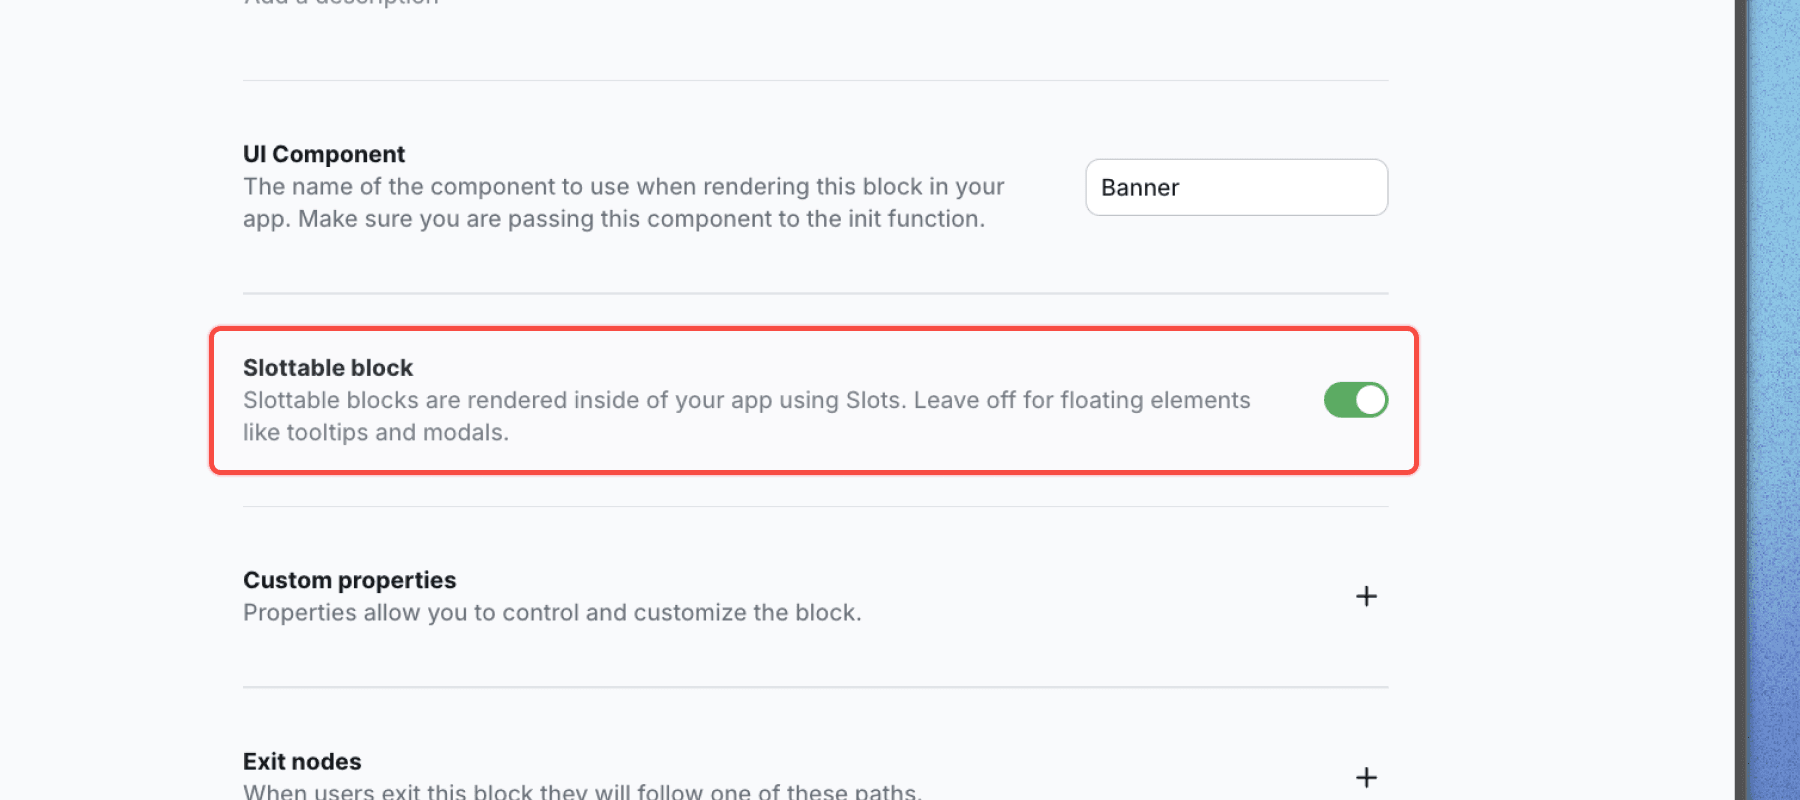Expand the Custom properties section heading
This screenshot has width=1800, height=800.
(349, 580)
